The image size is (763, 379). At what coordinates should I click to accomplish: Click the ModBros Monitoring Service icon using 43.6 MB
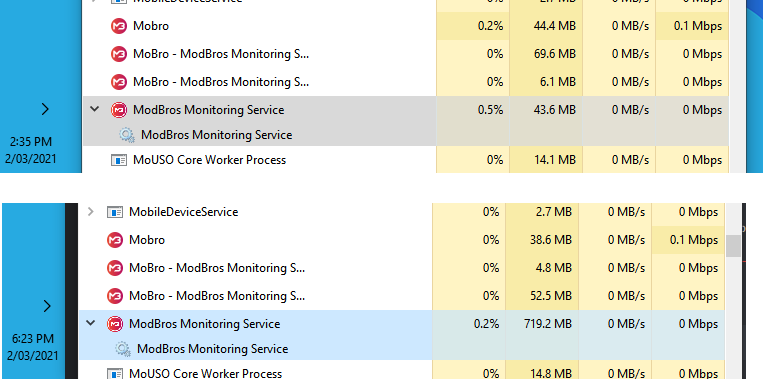119,110
